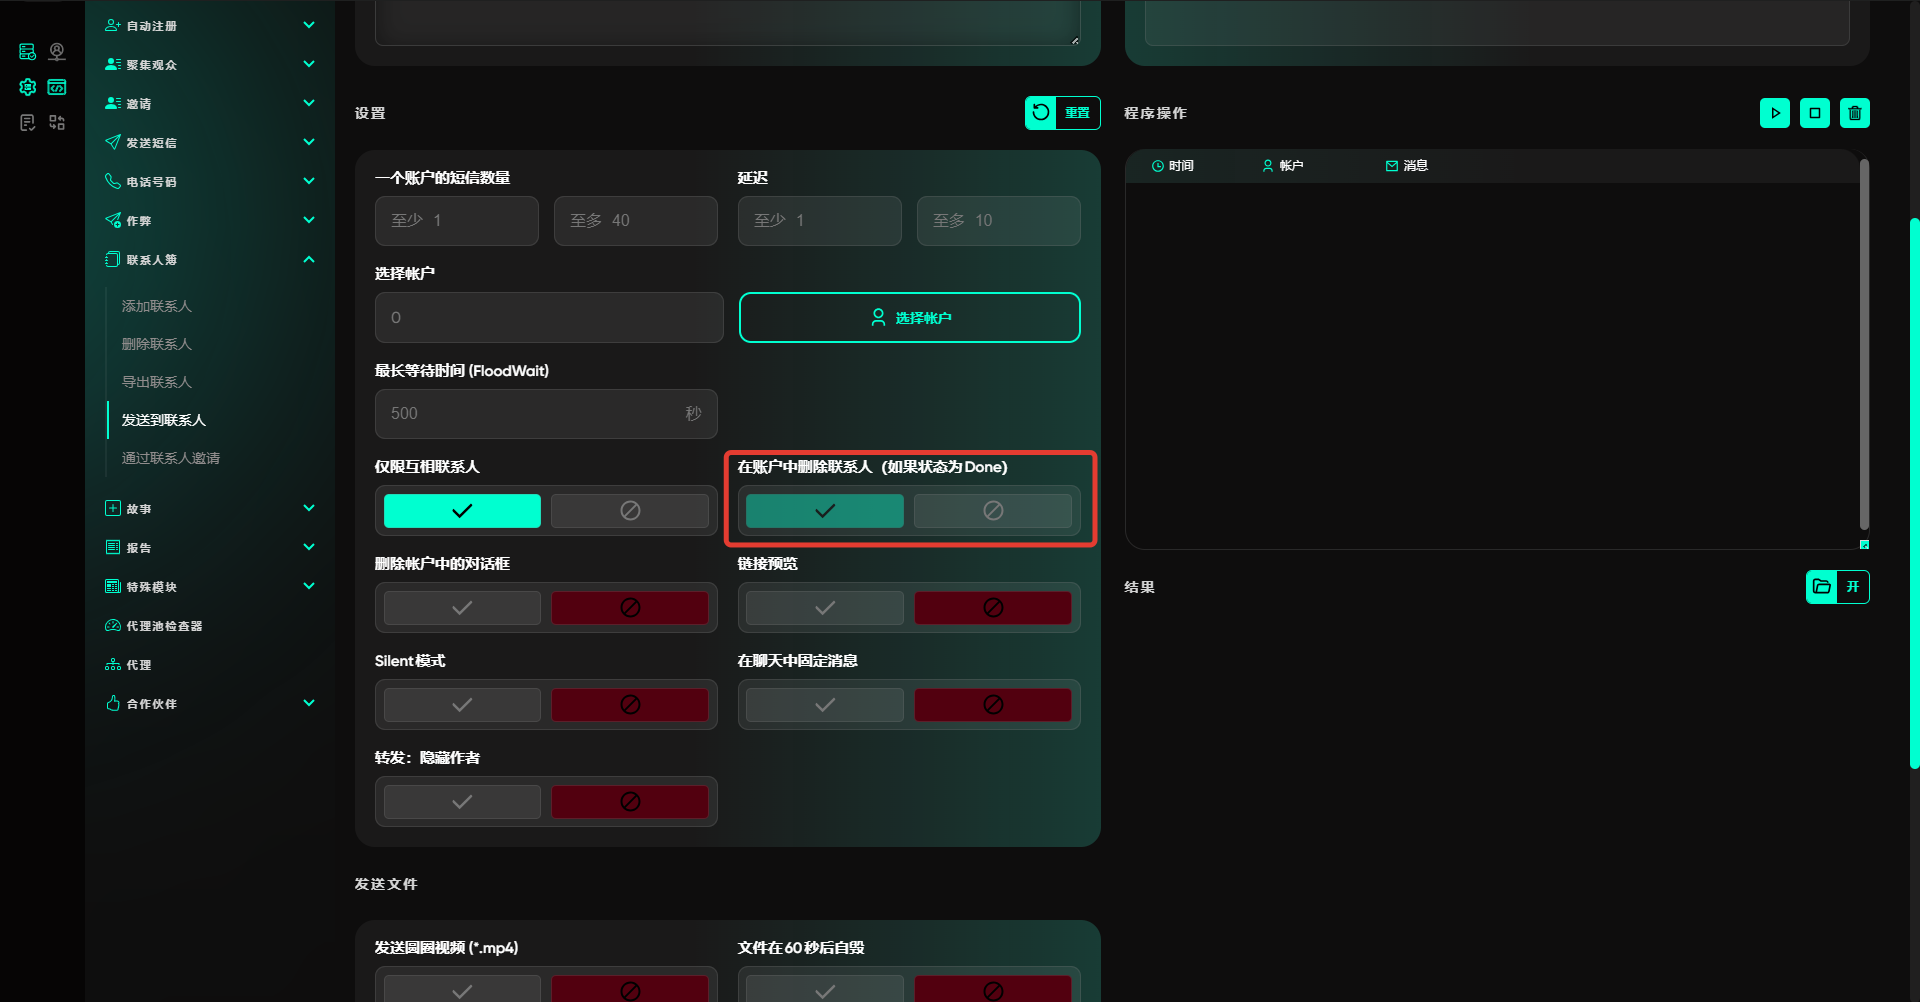Click the trash icon to clear log
The height and width of the screenshot is (1002, 1920).
coord(1854,113)
